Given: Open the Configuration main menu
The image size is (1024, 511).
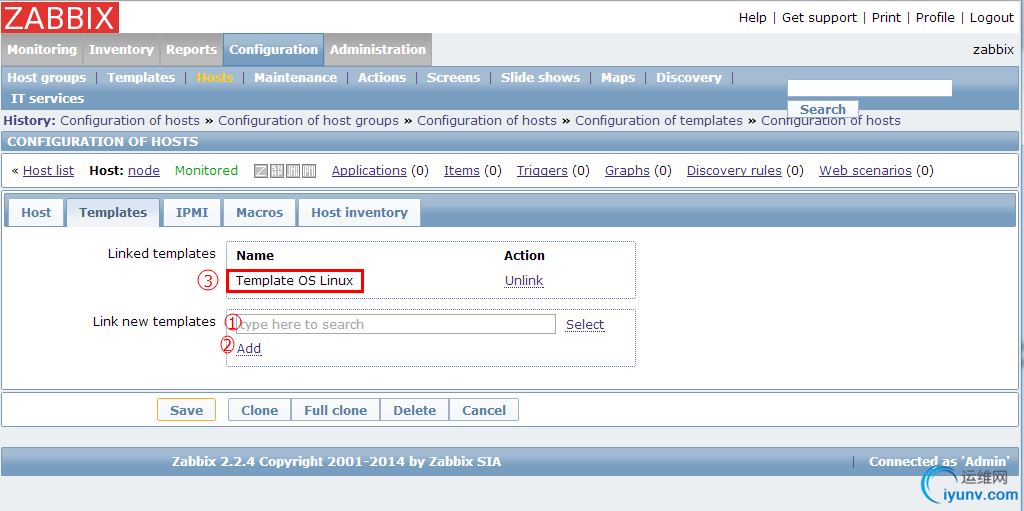Looking at the screenshot, I should (274, 50).
